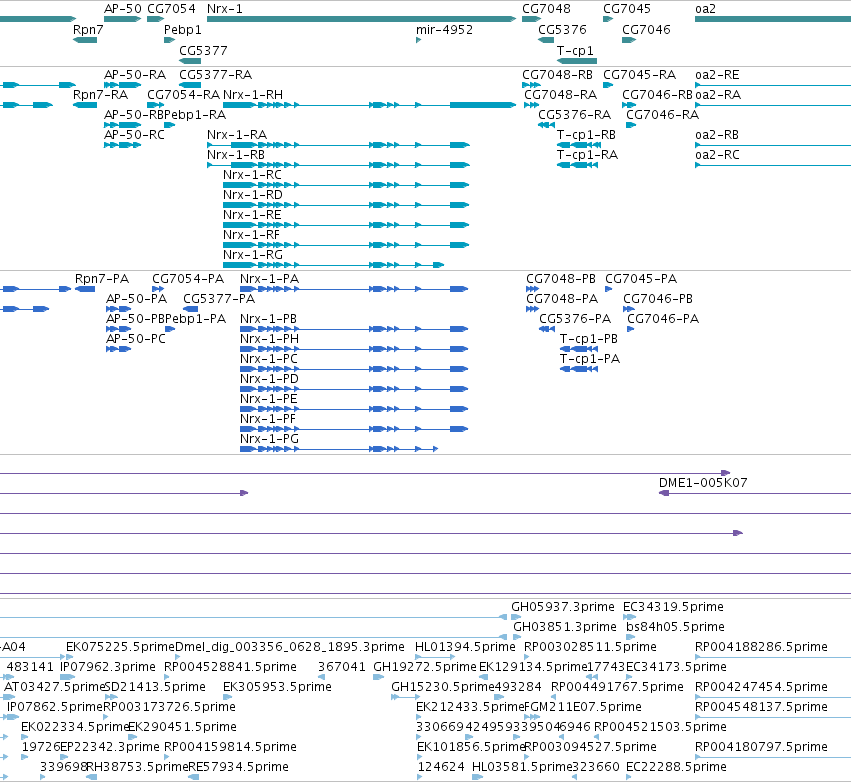The image size is (851, 782).
Task: Click the CG7048-PB protein label
Action: 561,279
